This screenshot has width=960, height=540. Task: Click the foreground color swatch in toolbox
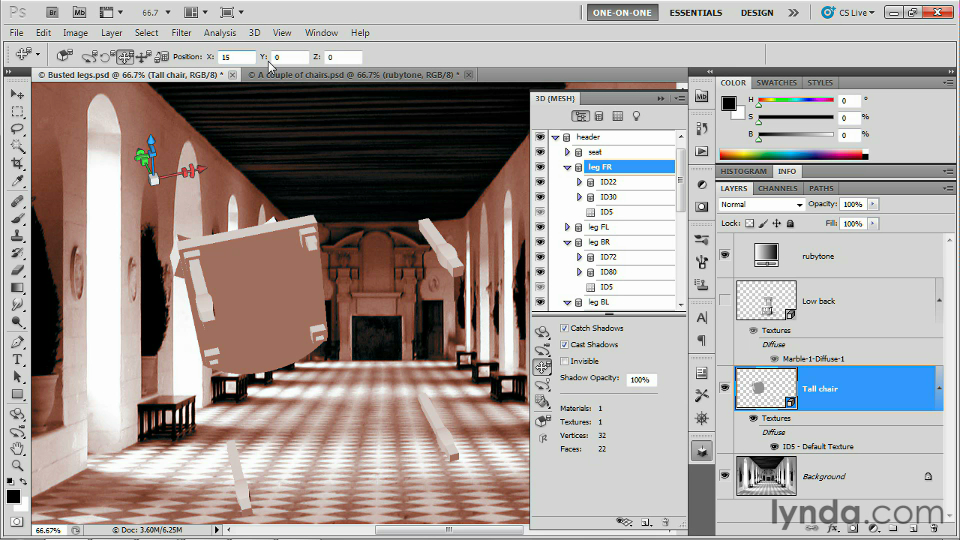[13, 497]
